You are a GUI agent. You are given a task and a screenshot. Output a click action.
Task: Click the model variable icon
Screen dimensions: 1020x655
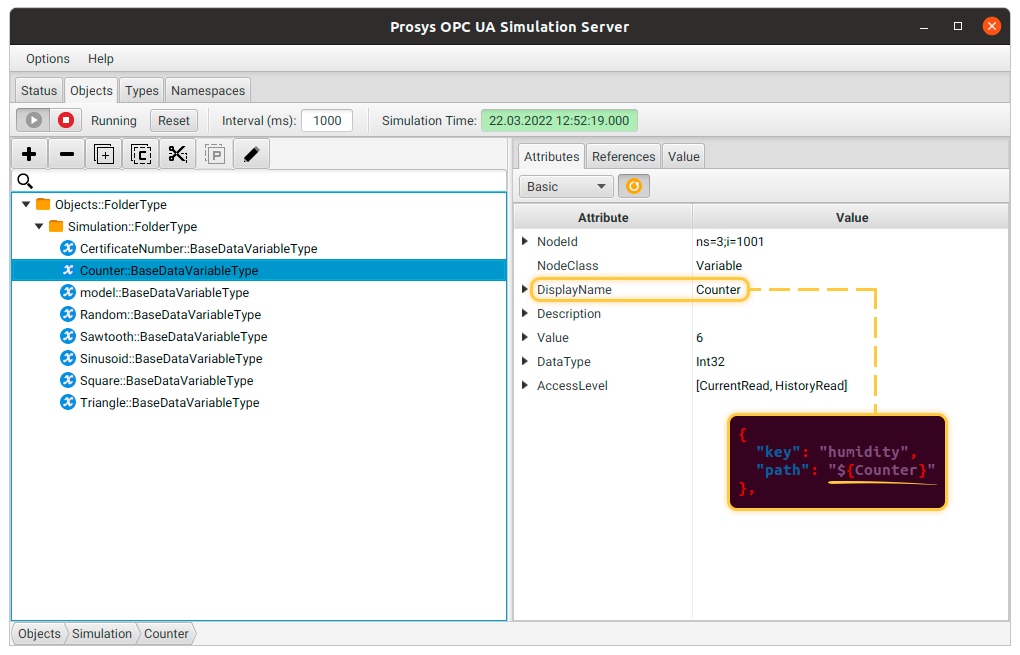[68, 292]
